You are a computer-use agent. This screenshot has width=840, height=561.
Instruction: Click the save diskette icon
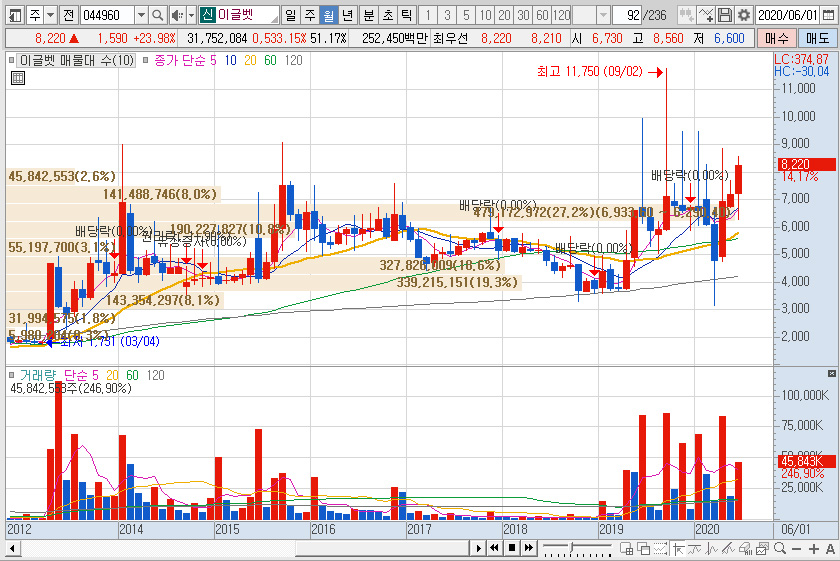click(x=725, y=15)
